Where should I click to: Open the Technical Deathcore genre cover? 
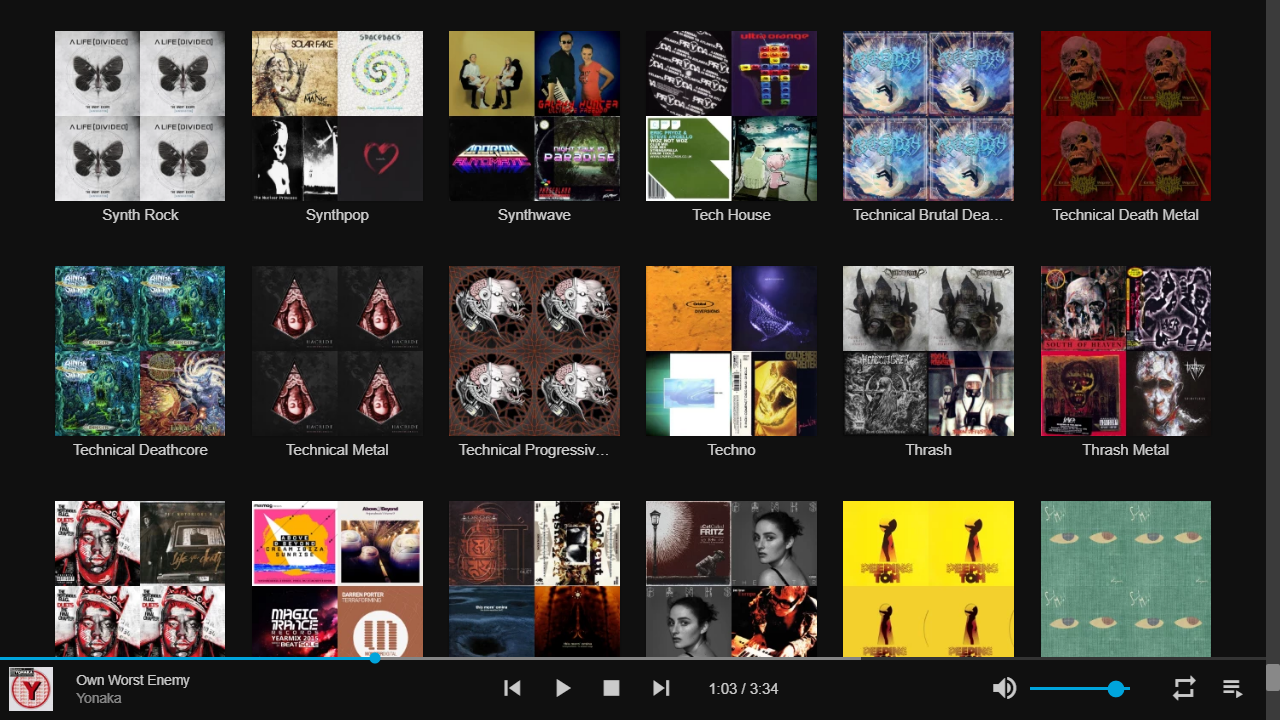click(140, 351)
